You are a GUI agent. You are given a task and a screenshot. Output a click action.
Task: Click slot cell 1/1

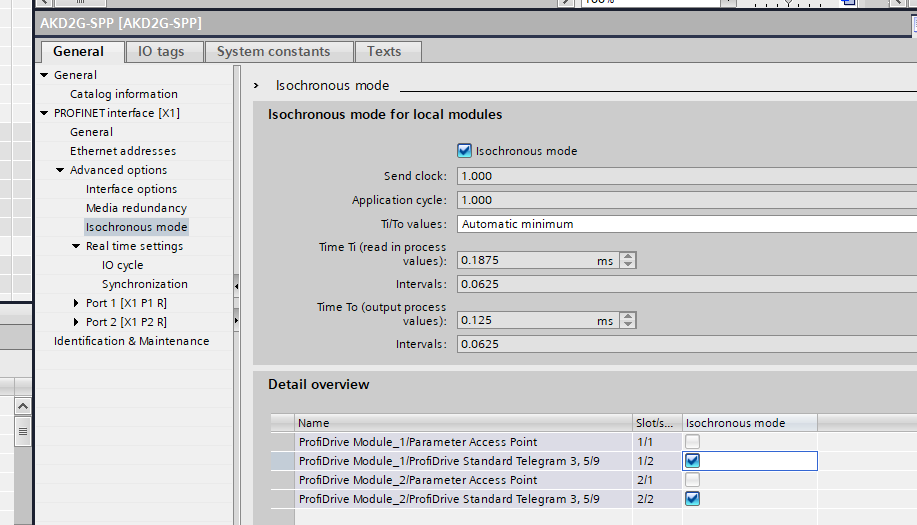[657, 442]
